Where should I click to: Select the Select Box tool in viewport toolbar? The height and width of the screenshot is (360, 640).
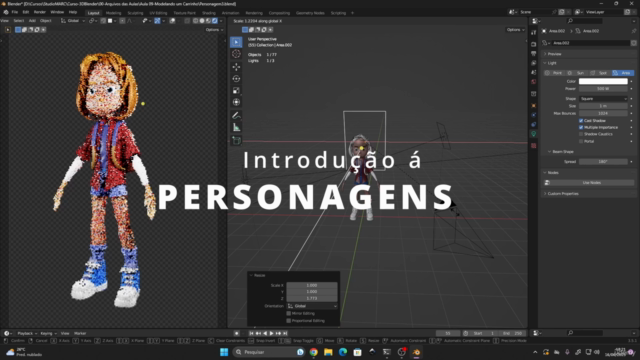pyautogui.click(x=236, y=42)
